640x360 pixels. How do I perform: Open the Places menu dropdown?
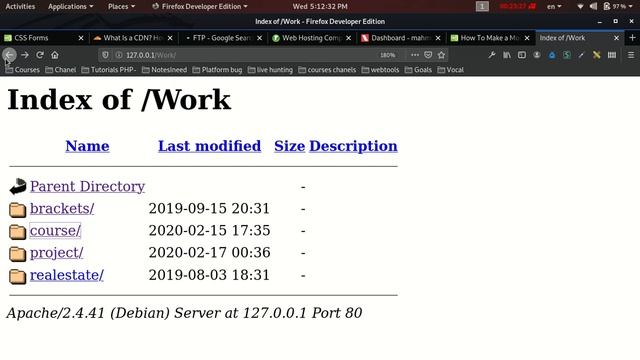coord(121,7)
